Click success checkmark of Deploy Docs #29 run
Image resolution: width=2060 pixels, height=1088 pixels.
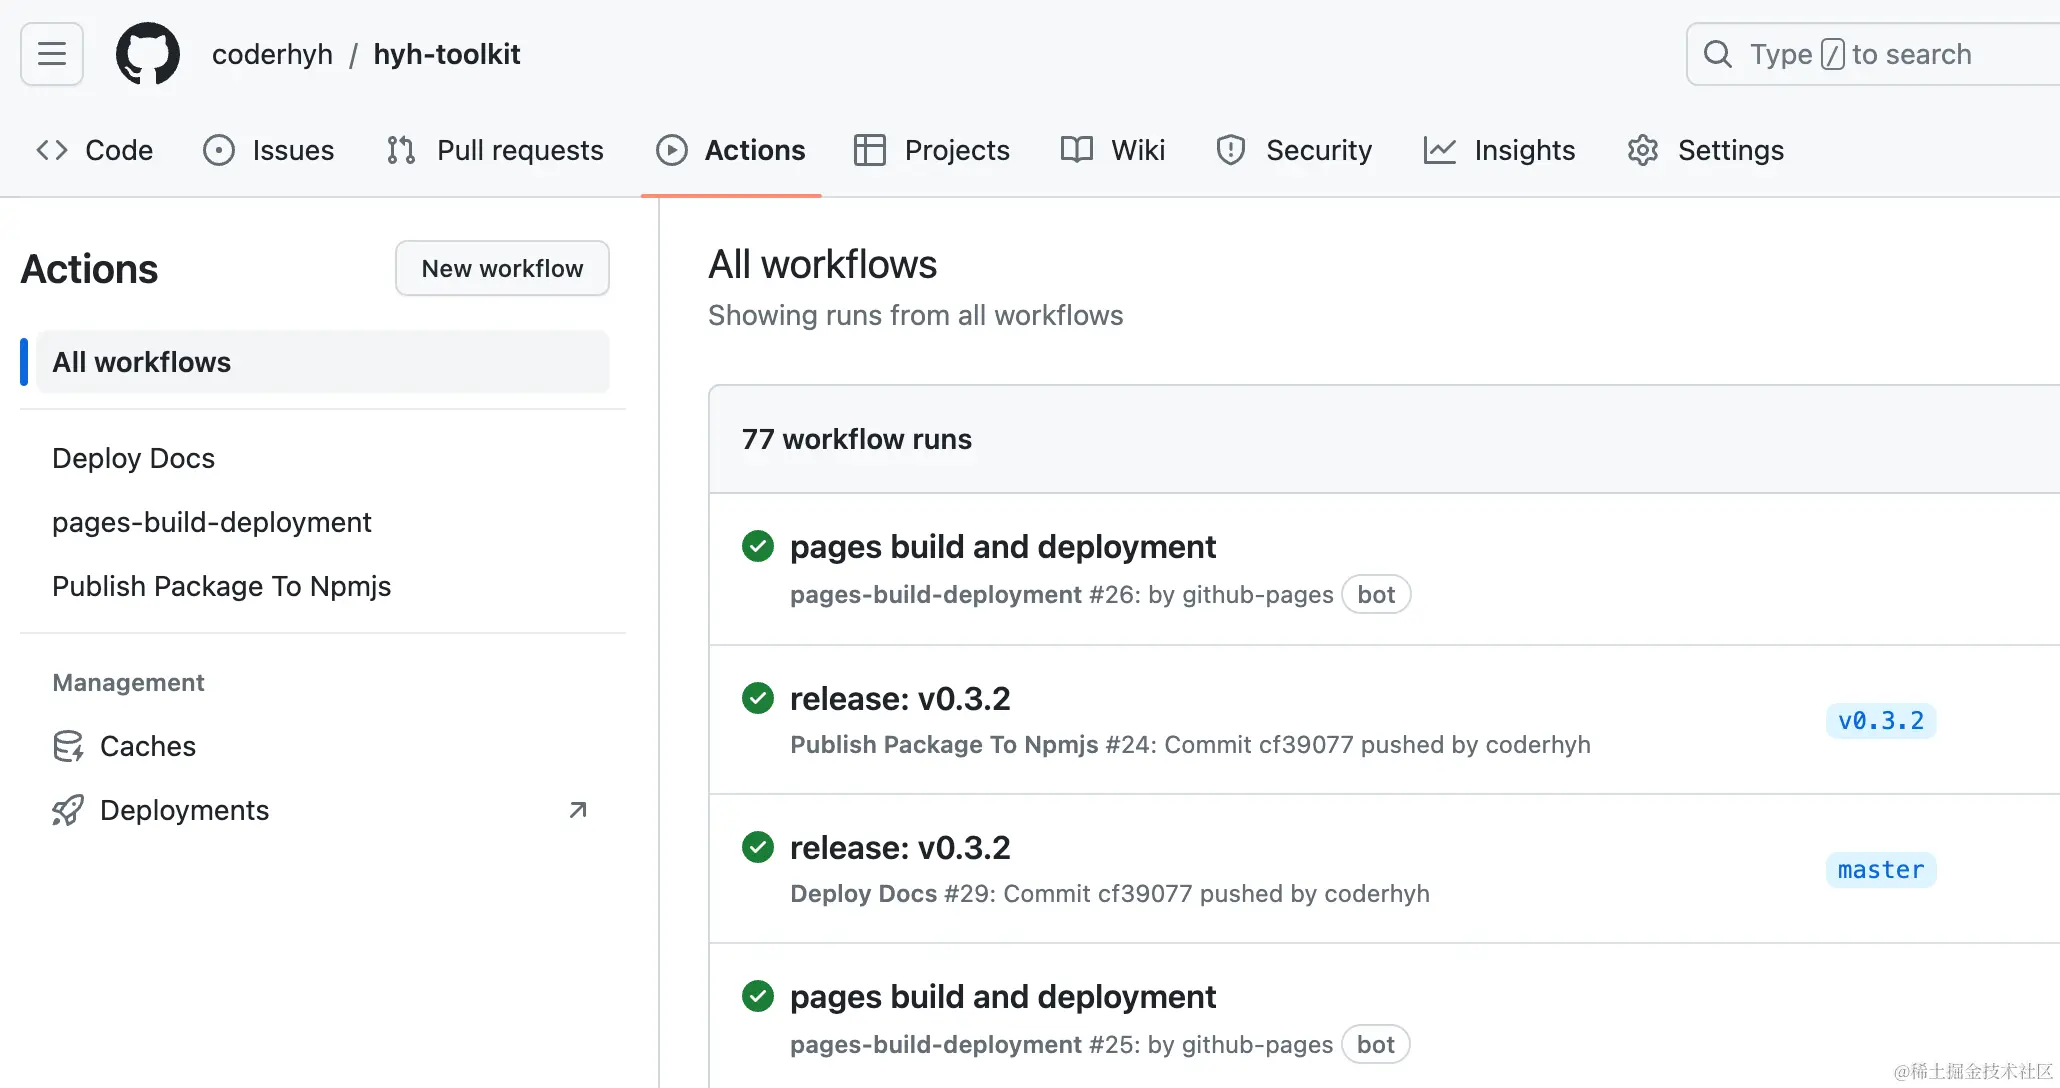pos(758,847)
